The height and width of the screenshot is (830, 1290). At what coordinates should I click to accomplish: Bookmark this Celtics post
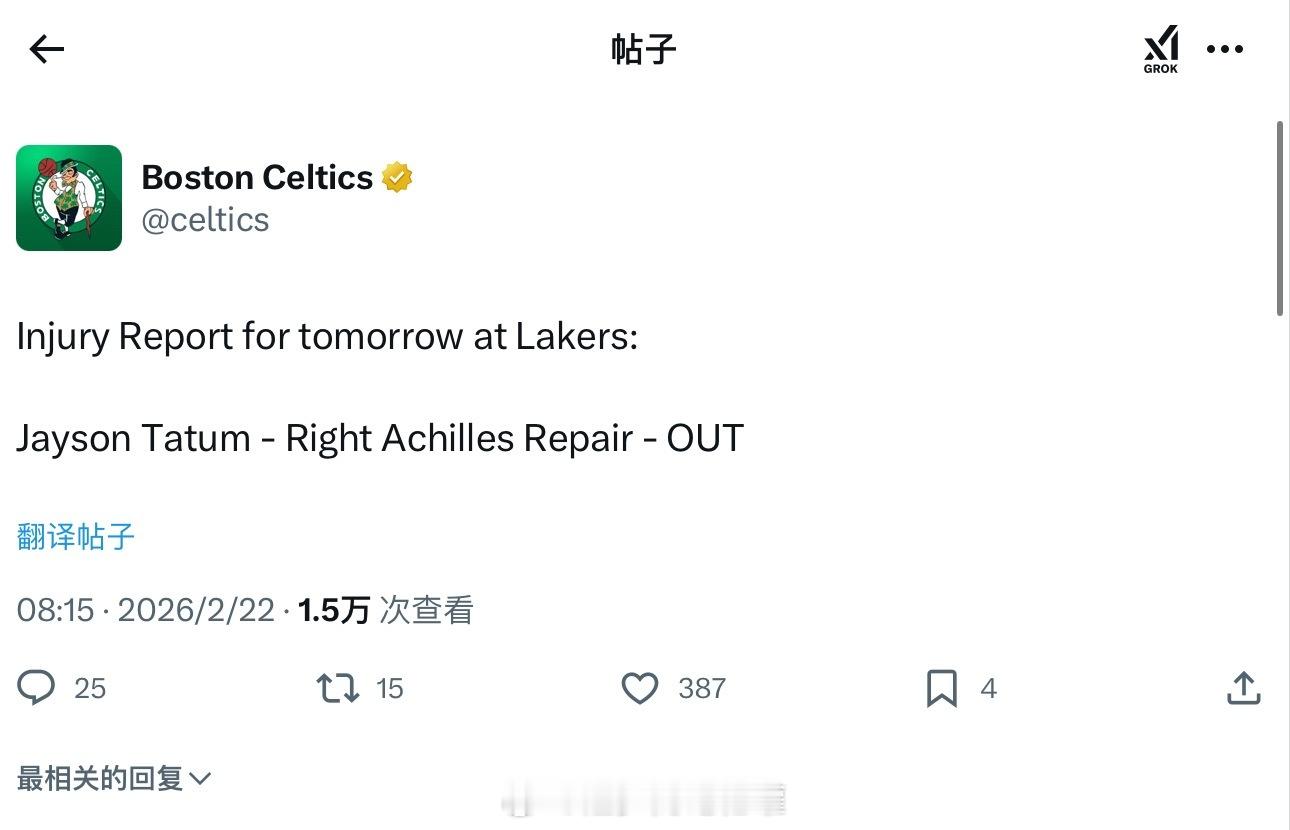[942, 688]
